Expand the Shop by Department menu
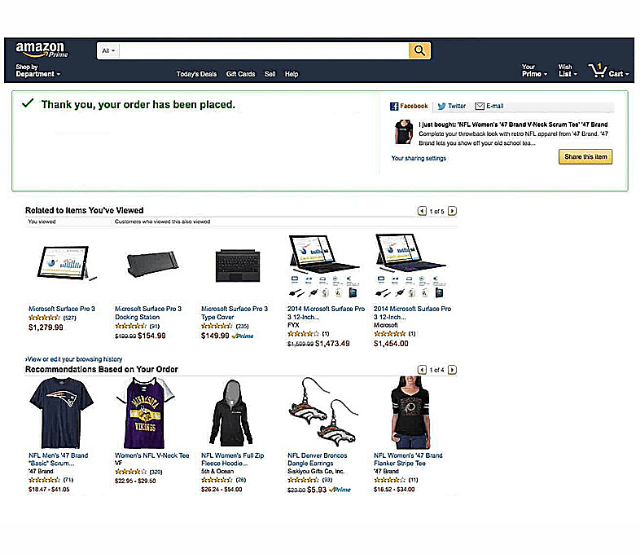Image resolution: width=640 pixels, height=555 pixels. click(38, 70)
